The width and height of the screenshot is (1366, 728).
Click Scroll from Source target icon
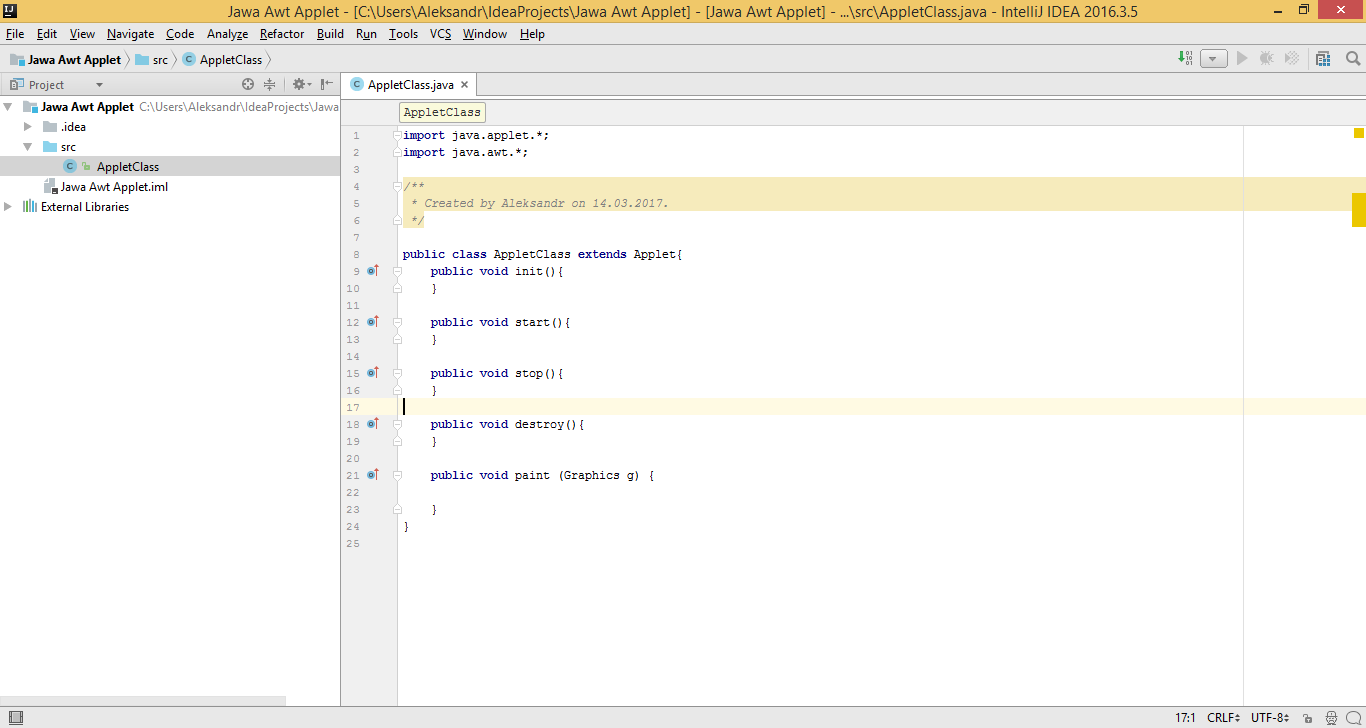coord(248,85)
